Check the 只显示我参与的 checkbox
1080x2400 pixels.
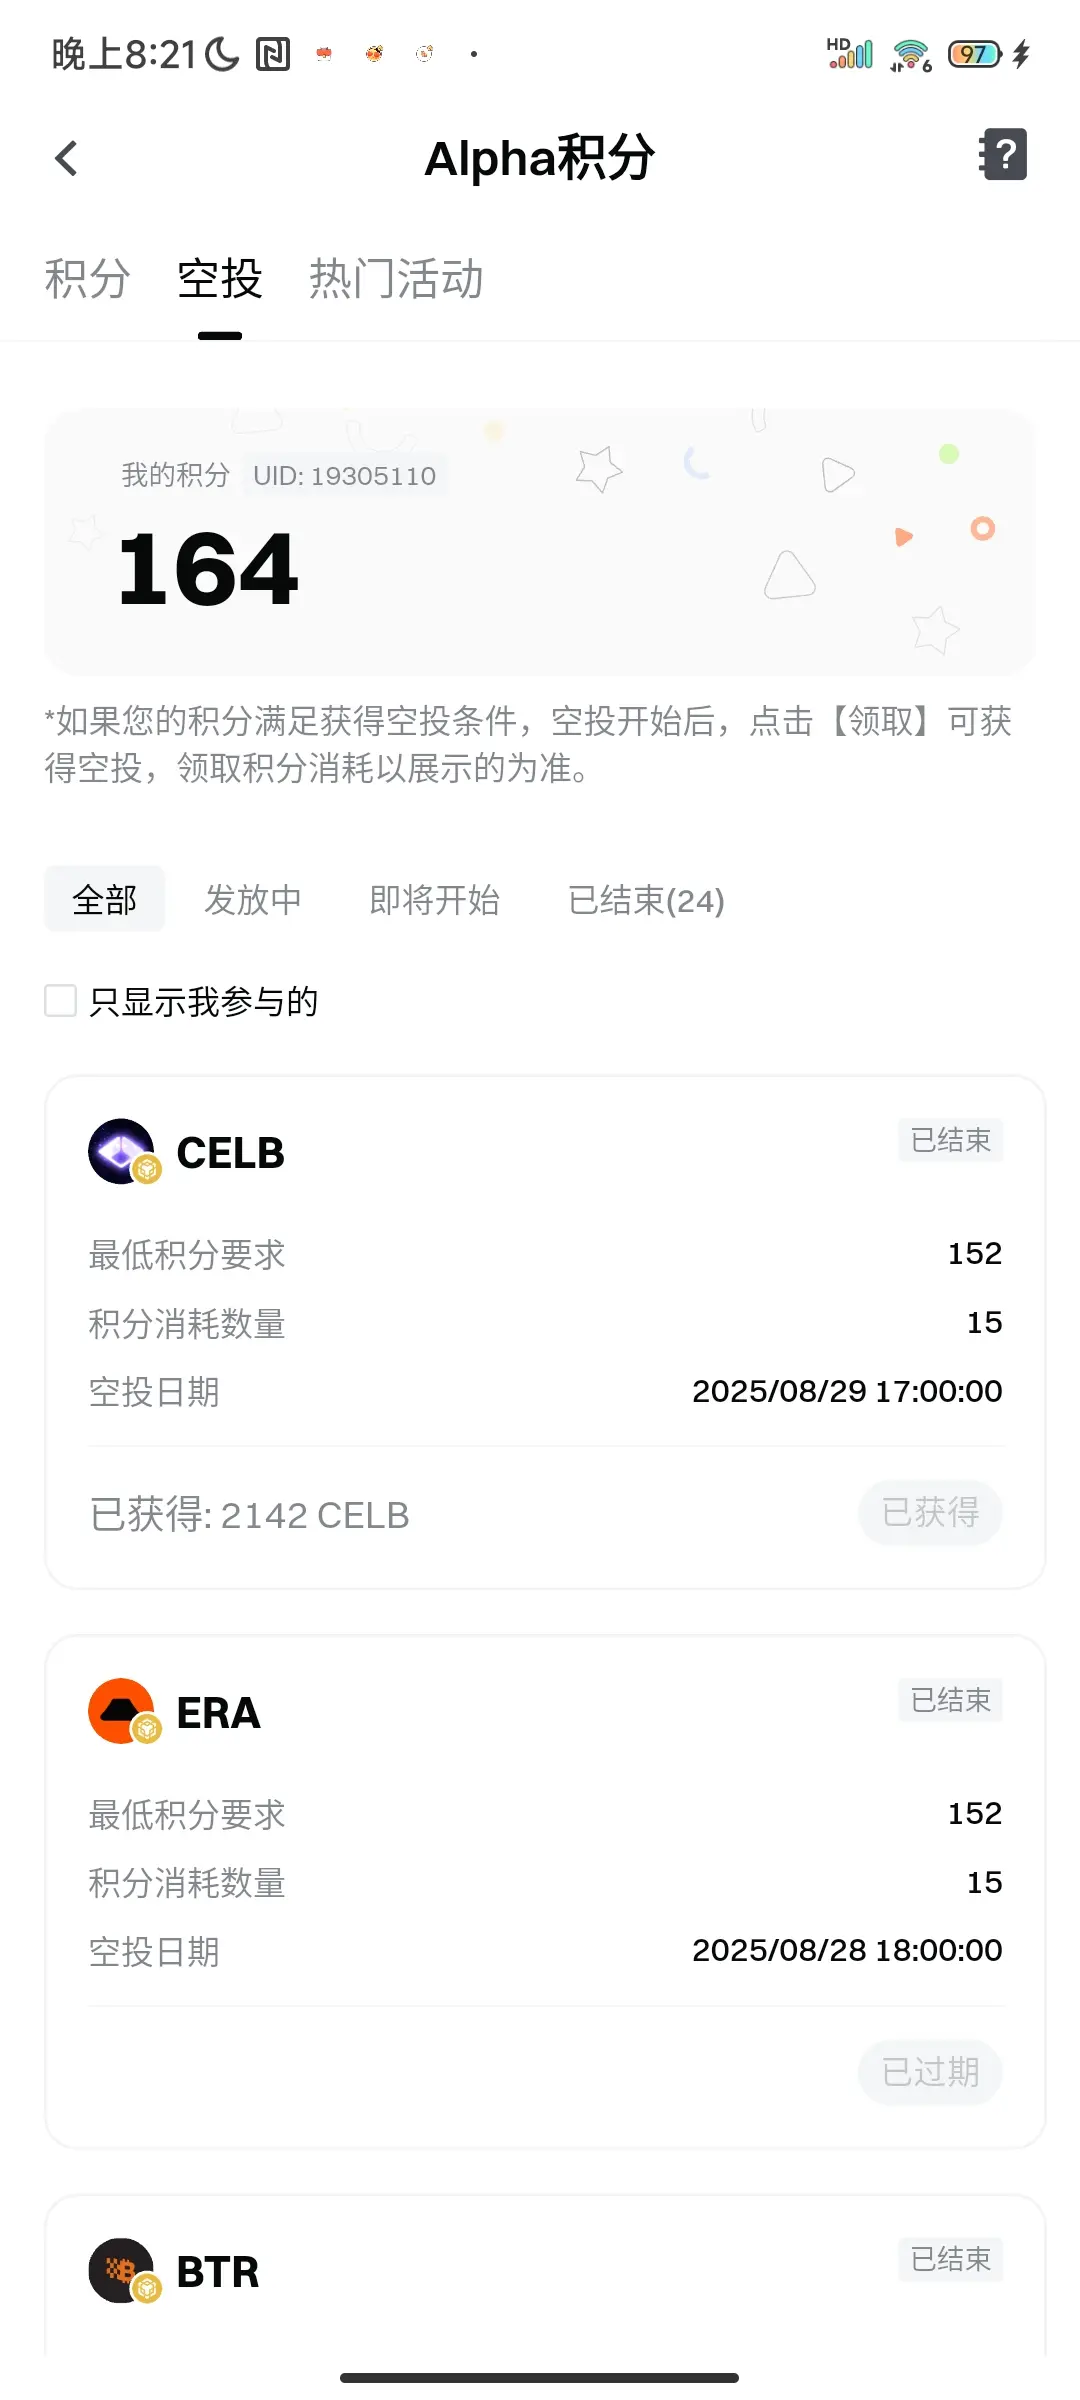pyautogui.click(x=61, y=1000)
